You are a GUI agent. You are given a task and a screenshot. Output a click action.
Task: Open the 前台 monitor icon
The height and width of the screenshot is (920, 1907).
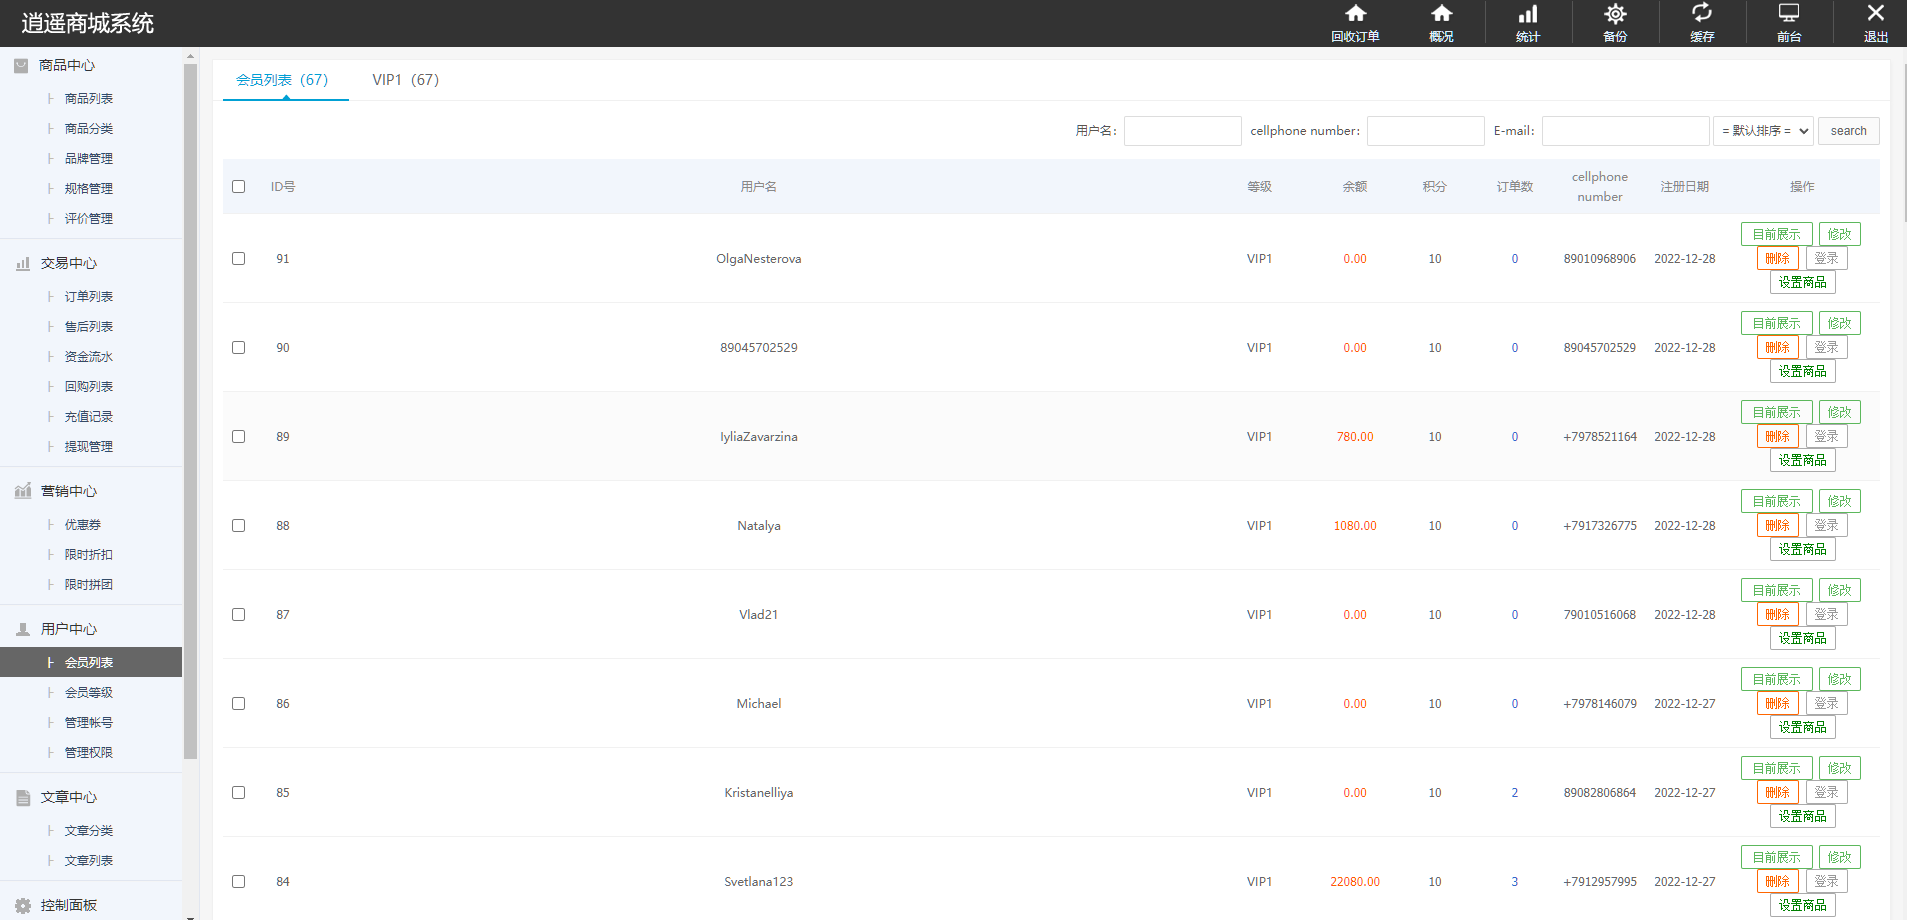pyautogui.click(x=1789, y=14)
